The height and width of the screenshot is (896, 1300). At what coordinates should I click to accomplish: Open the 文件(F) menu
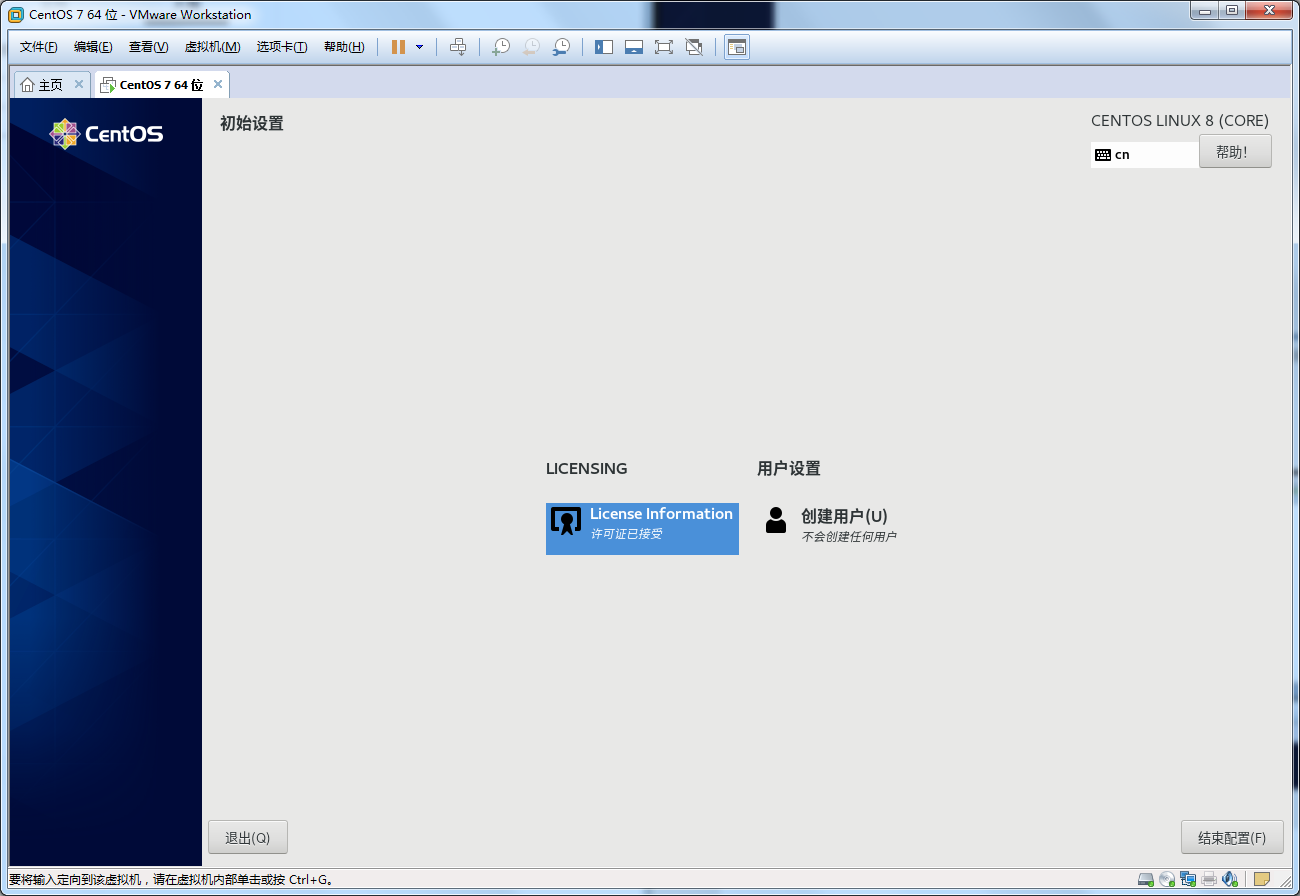click(x=39, y=47)
